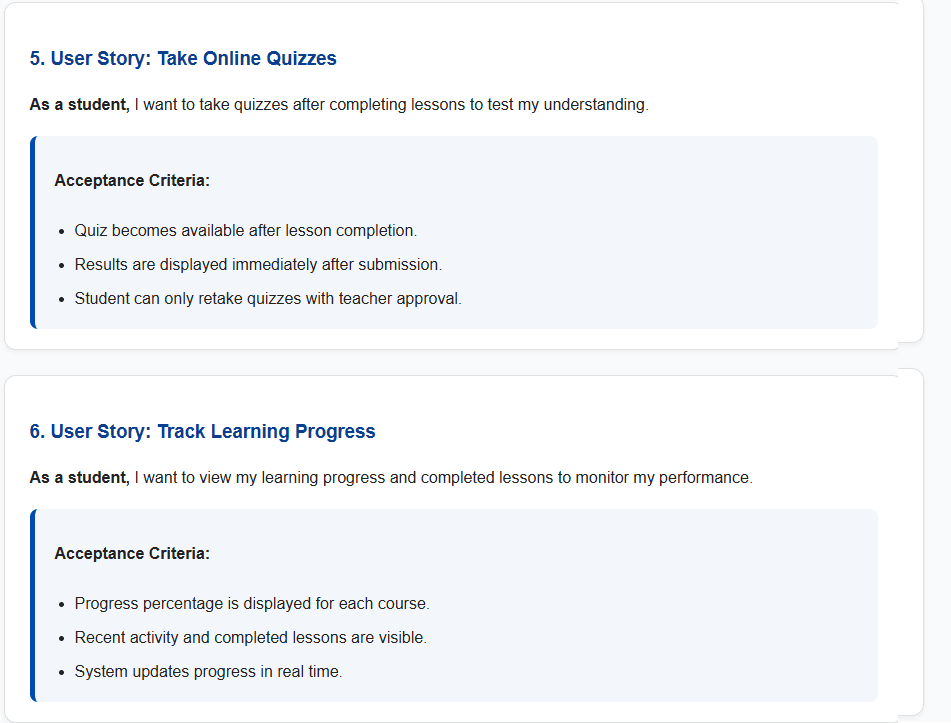Click "Acceptance Criteria:" label under Take Online Quizzes
This screenshot has height=723, width=951.
click(x=132, y=181)
